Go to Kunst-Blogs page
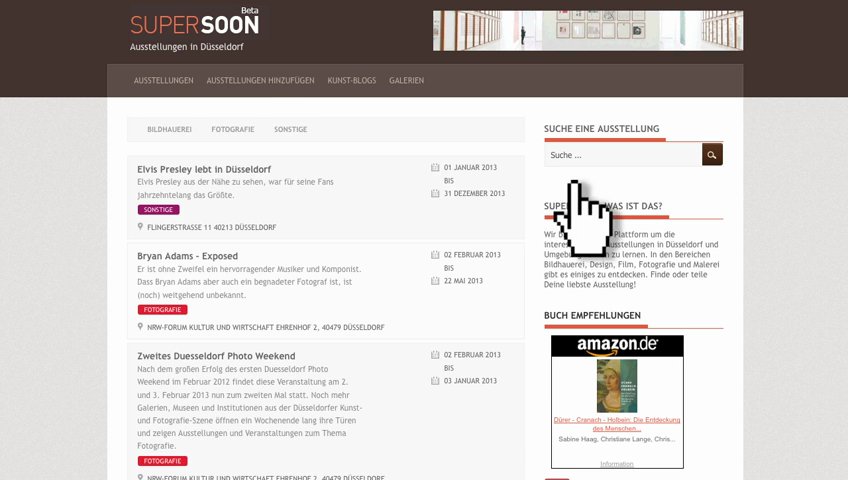This screenshot has width=848, height=480. tap(352, 80)
